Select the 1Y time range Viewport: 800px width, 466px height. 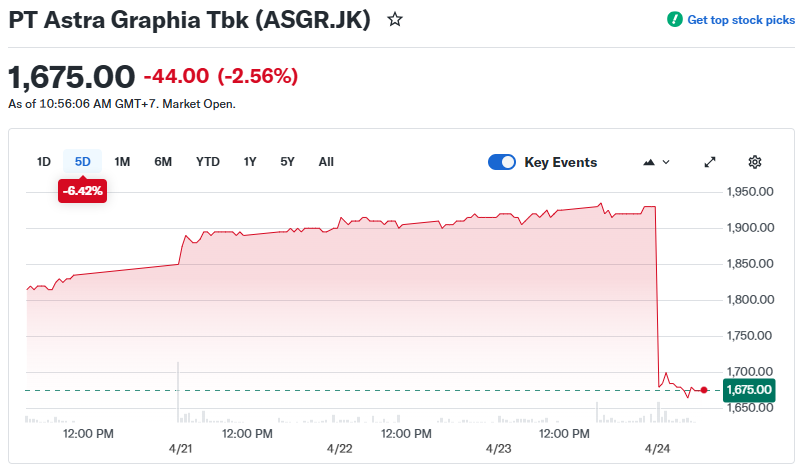click(250, 162)
